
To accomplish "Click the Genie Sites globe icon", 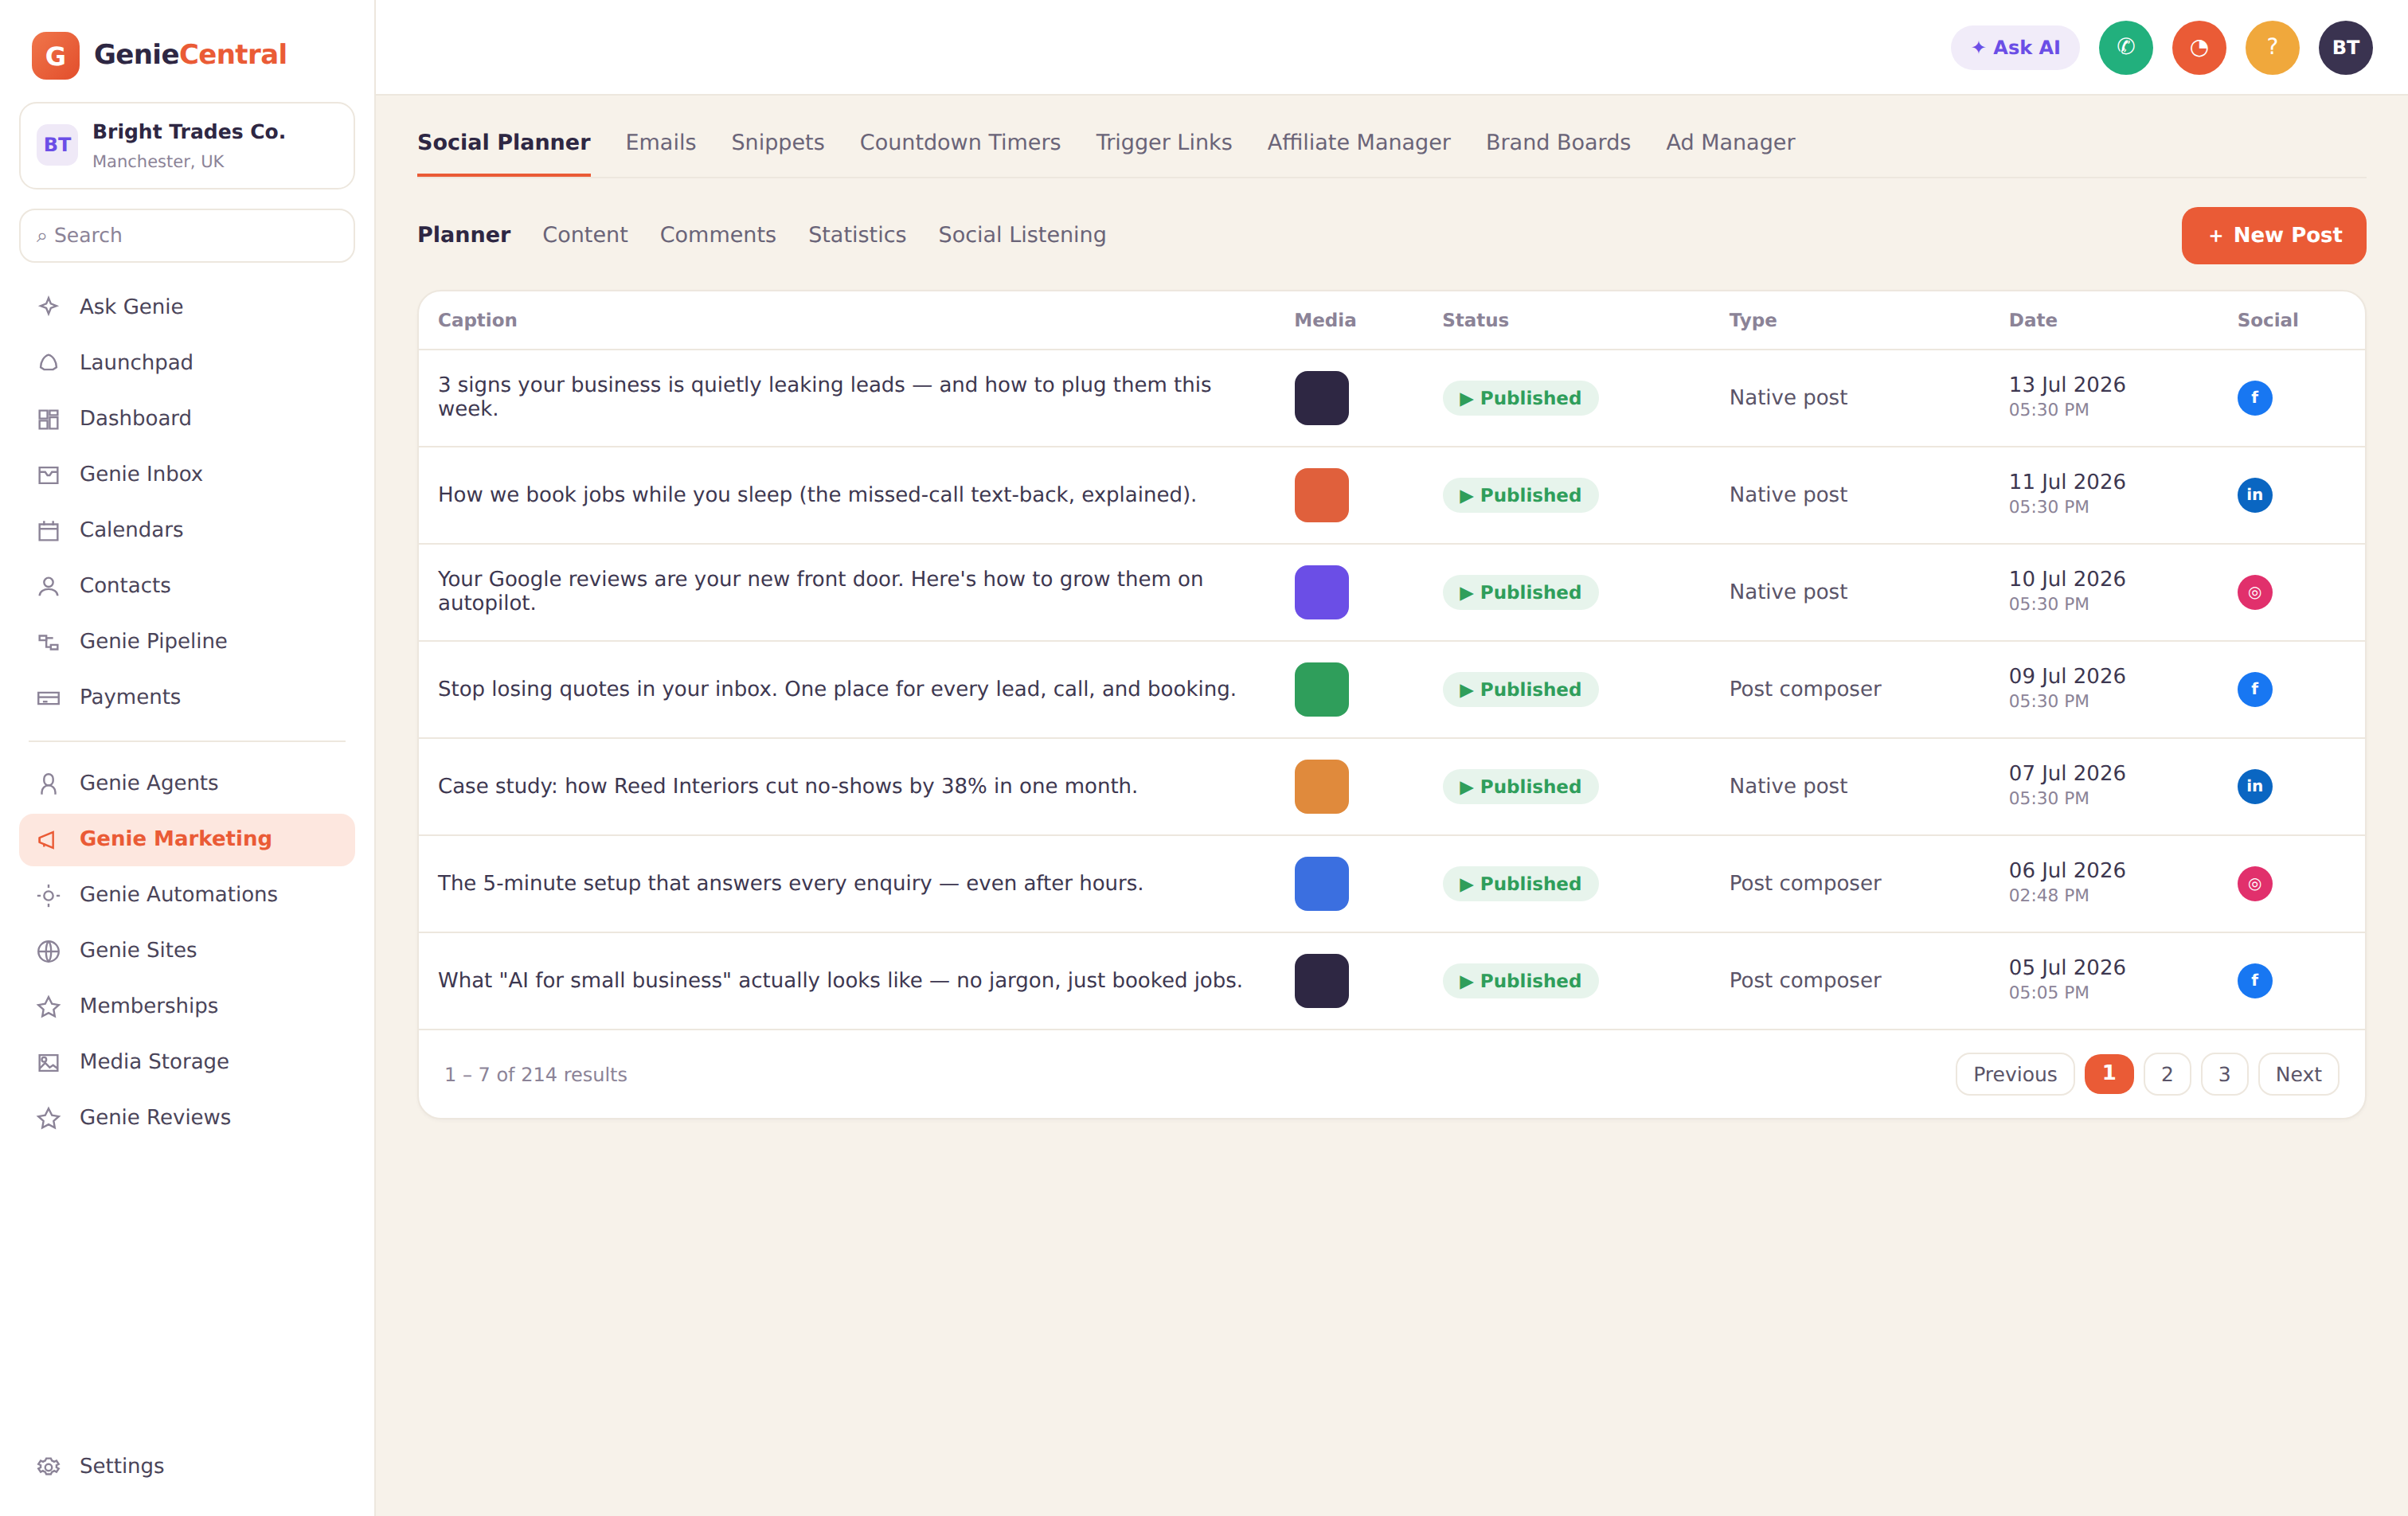I will click(x=48, y=950).
